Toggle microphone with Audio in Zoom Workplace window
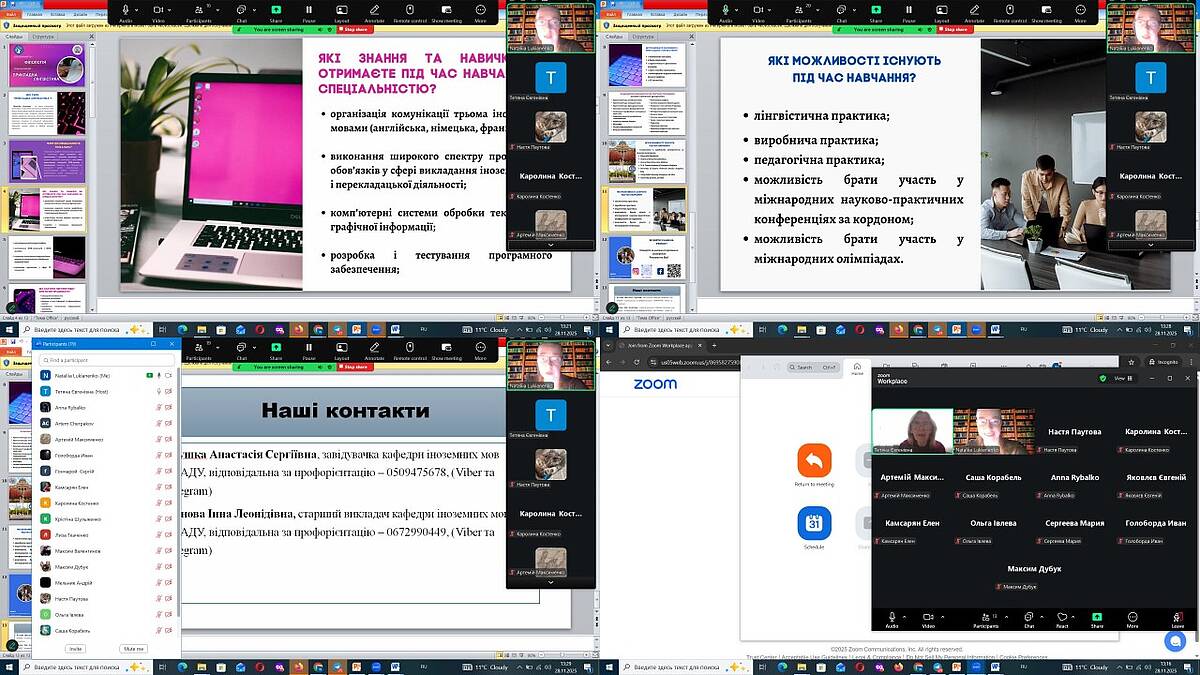This screenshot has height=675, width=1200. click(x=891, y=616)
